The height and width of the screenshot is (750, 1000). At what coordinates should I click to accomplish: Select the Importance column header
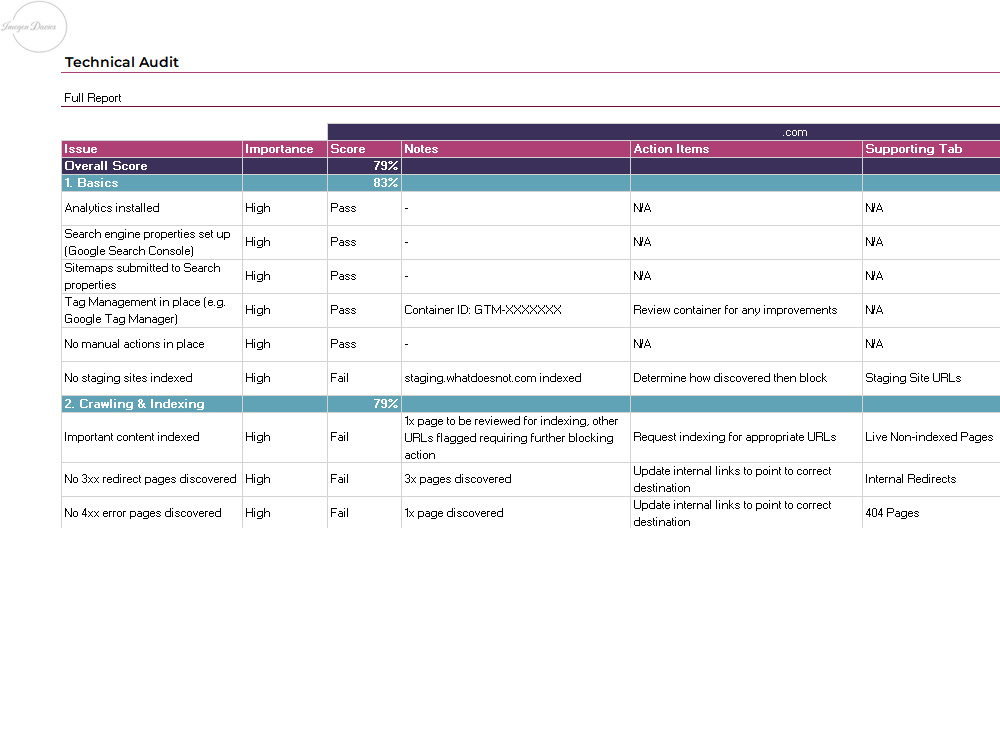[284, 149]
